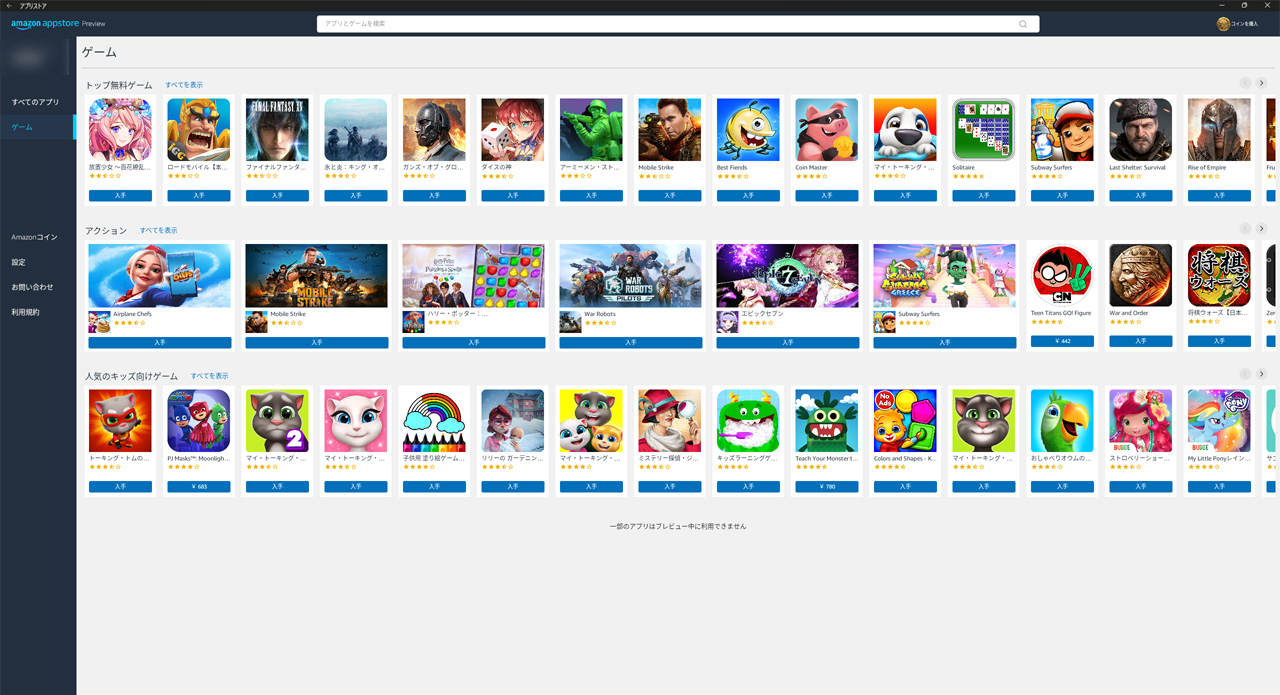Buy Teen Titans GO! for ¥442
This screenshot has height=695, width=1280.
coord(1062,341)
